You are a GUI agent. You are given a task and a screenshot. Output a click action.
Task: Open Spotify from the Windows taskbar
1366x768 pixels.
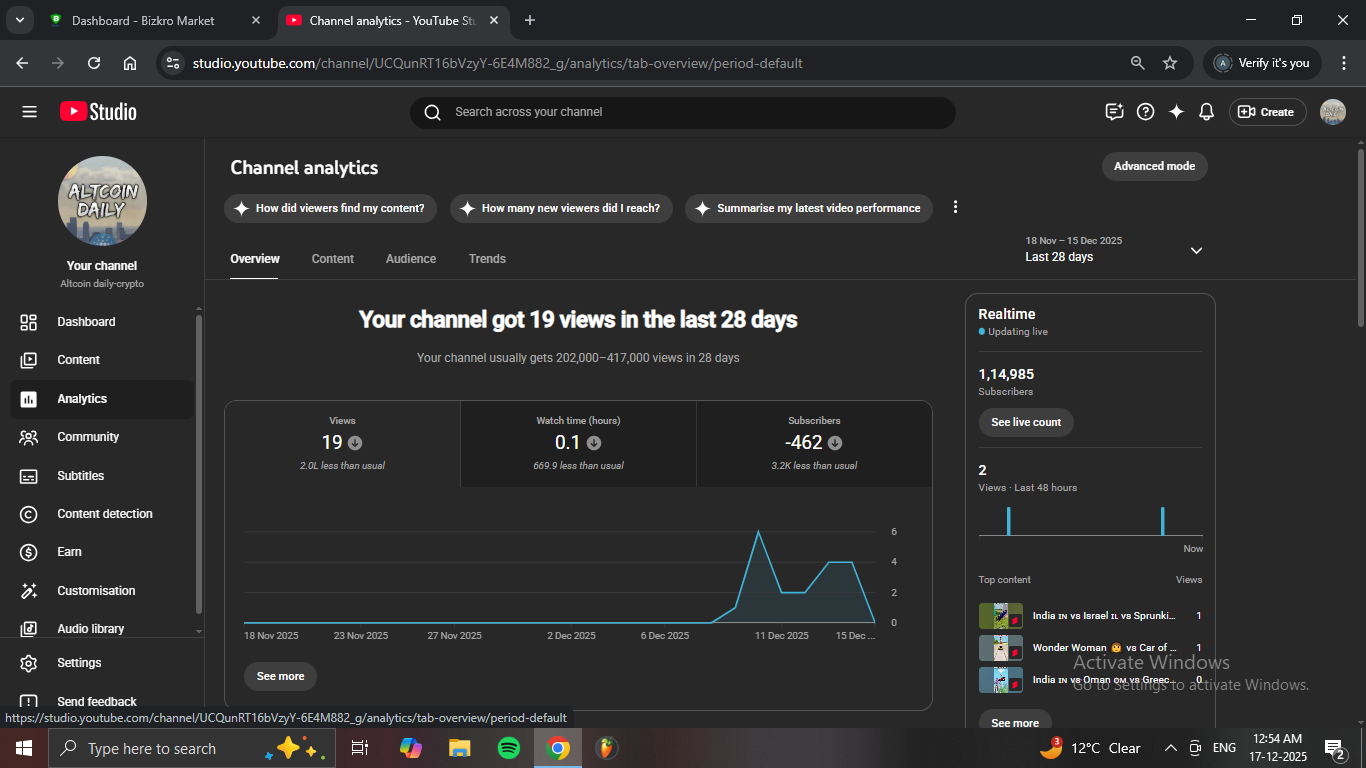[x=508, y=748]
